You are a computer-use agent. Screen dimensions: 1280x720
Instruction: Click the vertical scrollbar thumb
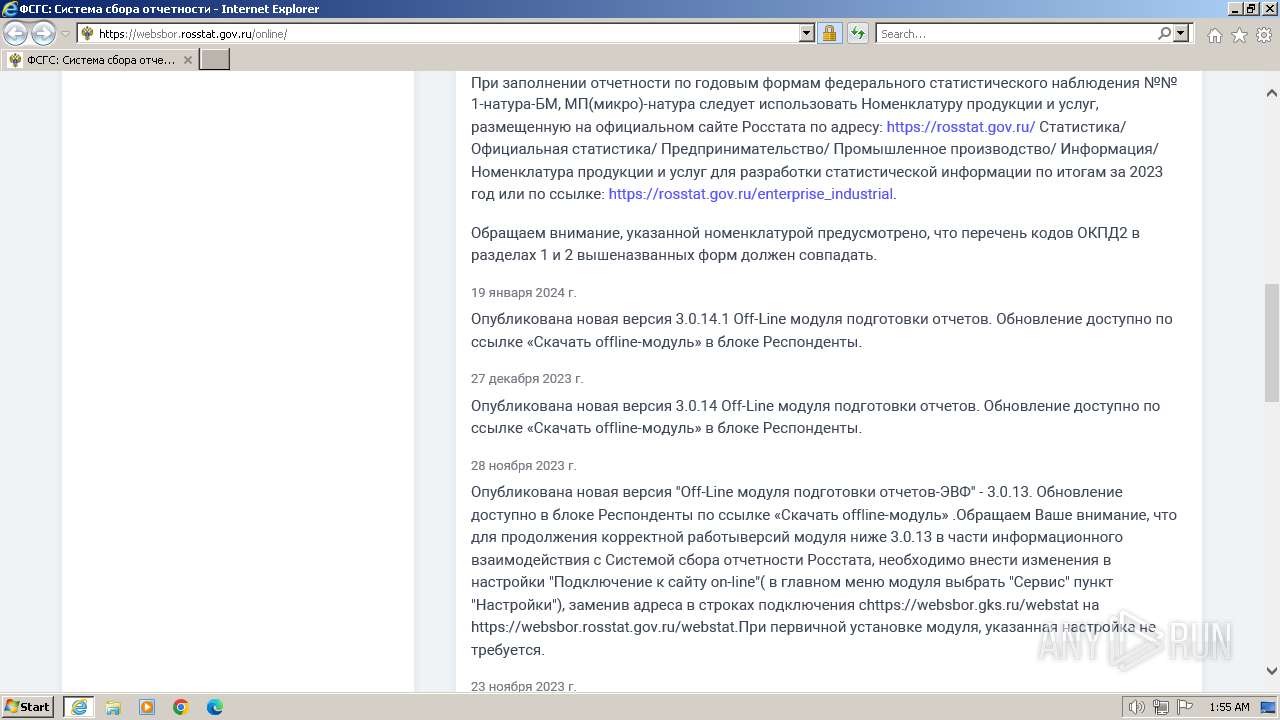(x=1272, y=343)
